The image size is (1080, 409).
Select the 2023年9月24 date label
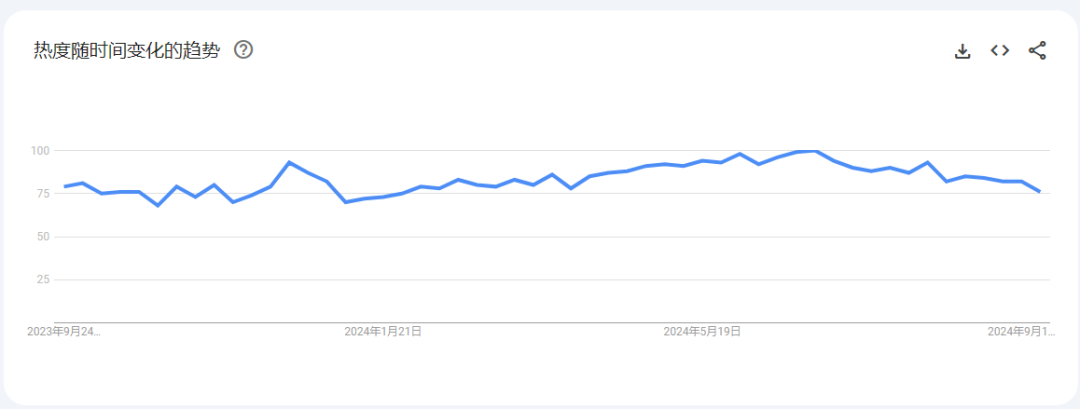click(x=64, y=331)
